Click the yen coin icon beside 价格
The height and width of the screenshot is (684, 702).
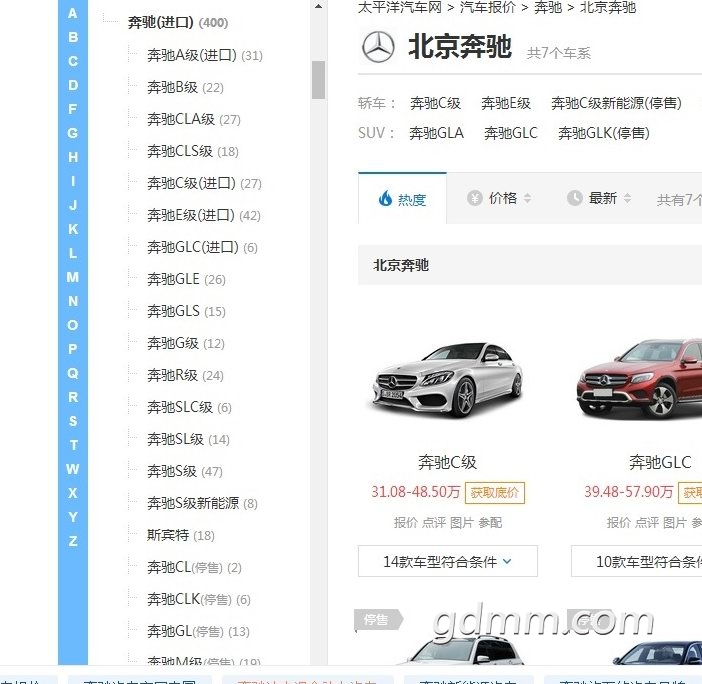[x=475, y=198]
